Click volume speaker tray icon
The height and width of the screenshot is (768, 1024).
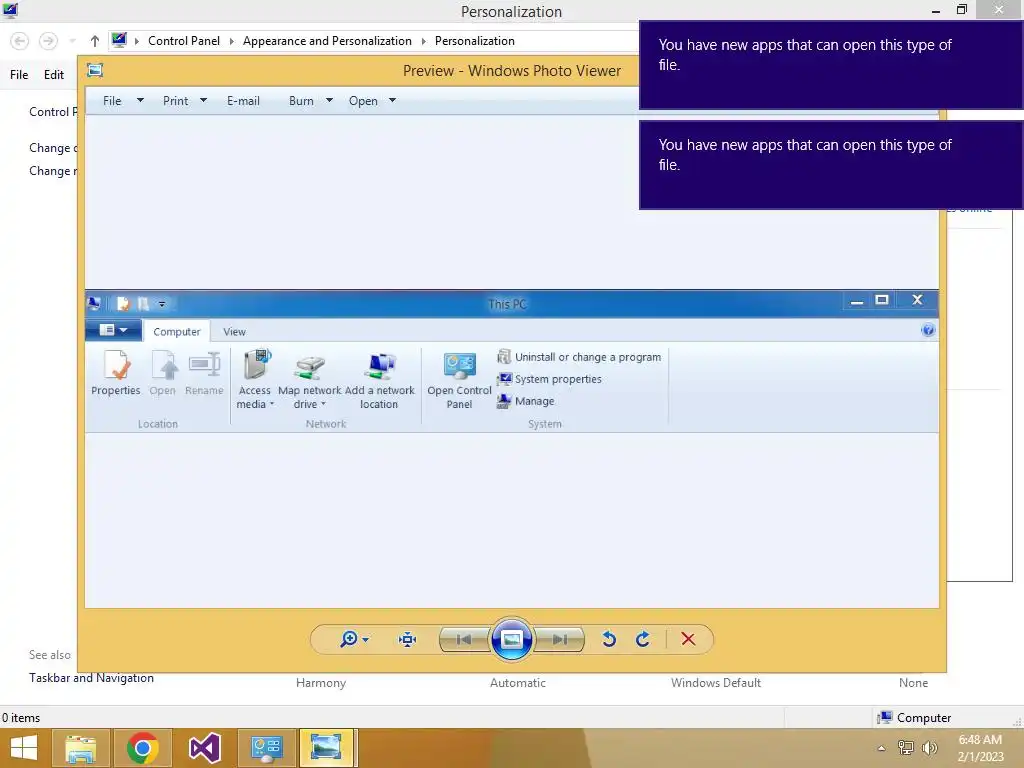click(x=930, y=748)
